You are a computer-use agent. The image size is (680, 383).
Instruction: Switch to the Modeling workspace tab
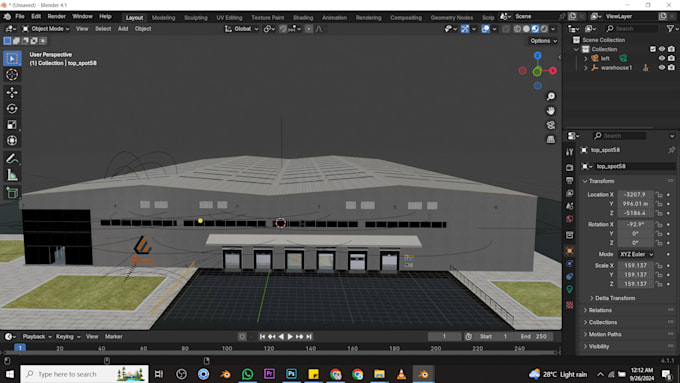[163, 18]
